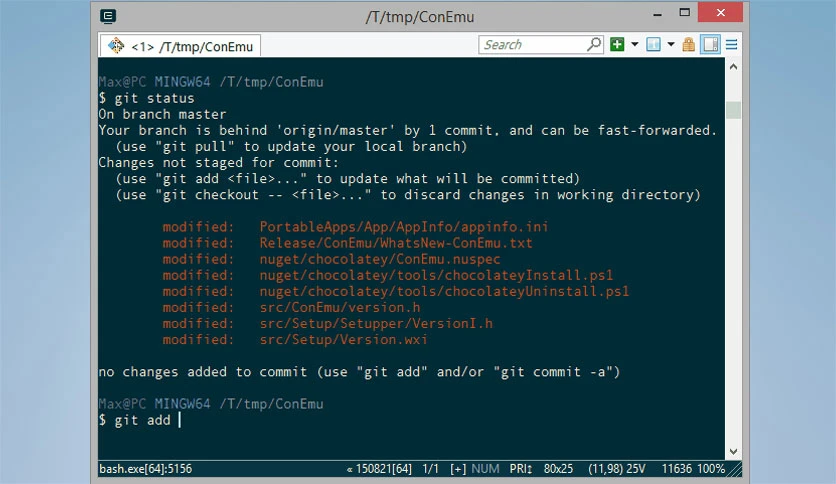Minimize the ConEmu window
Viewport: 836px width, 484px height.
coord(657,13)
